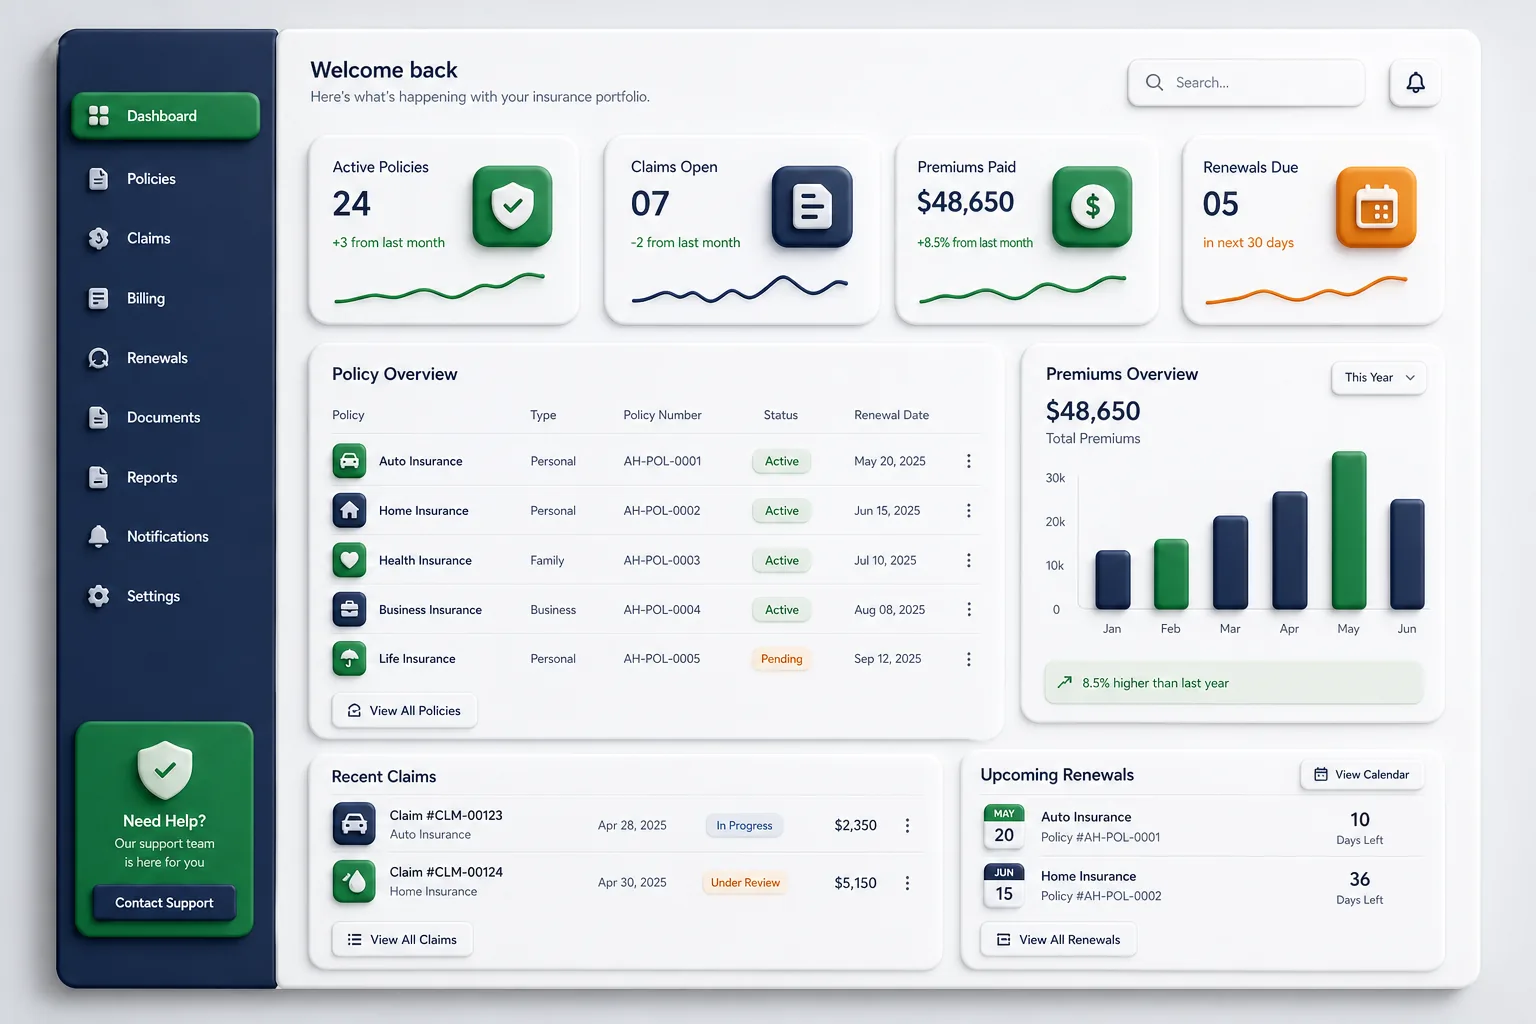Open more options for Auto Insurance row
This screenshot has height=1024, width=1536.
click(x=968, y=461)
